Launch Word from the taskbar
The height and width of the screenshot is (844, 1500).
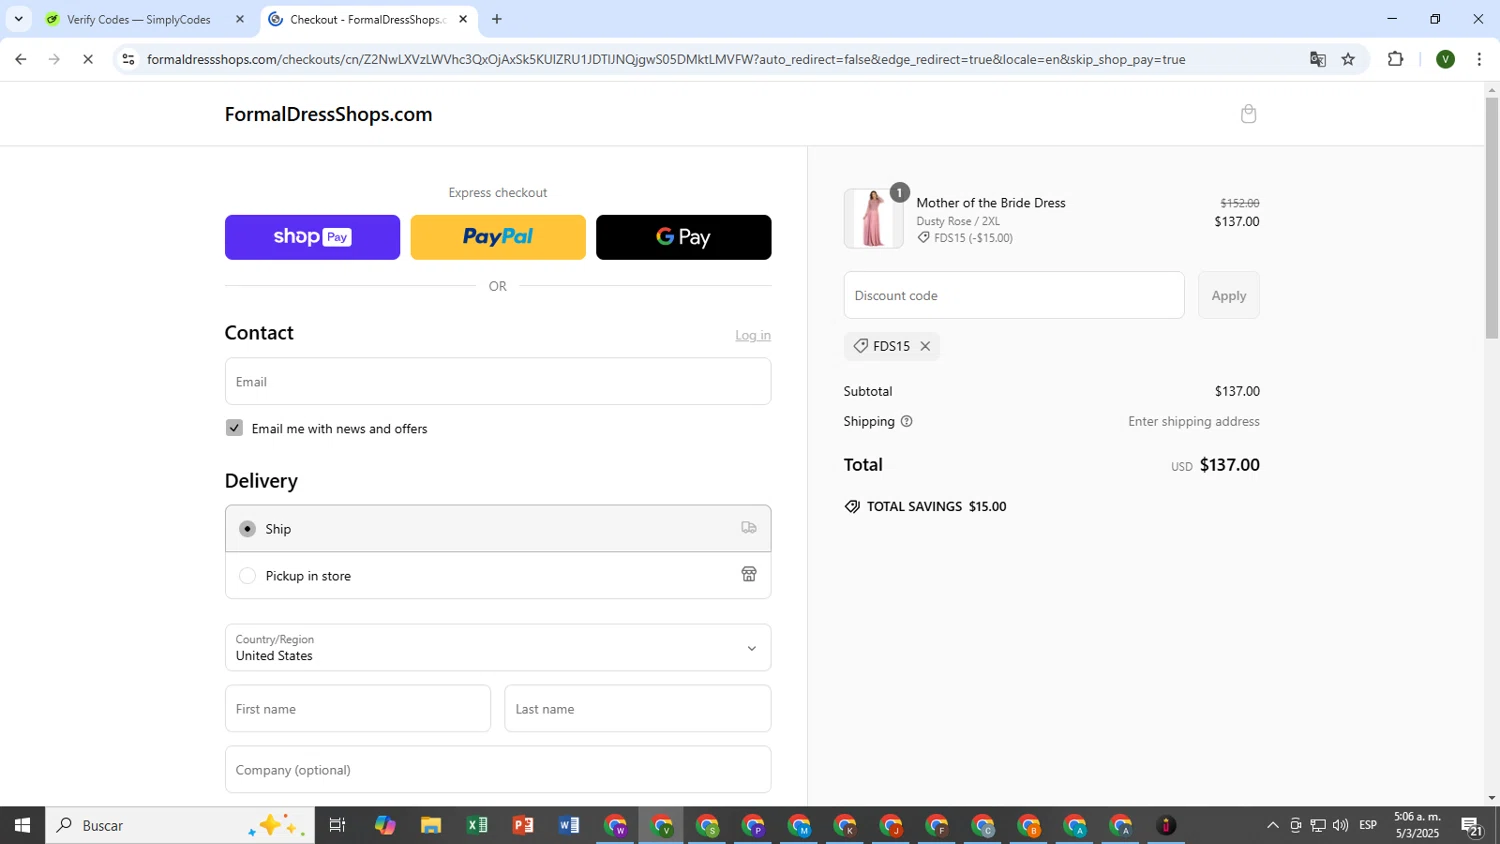point(569,825)
